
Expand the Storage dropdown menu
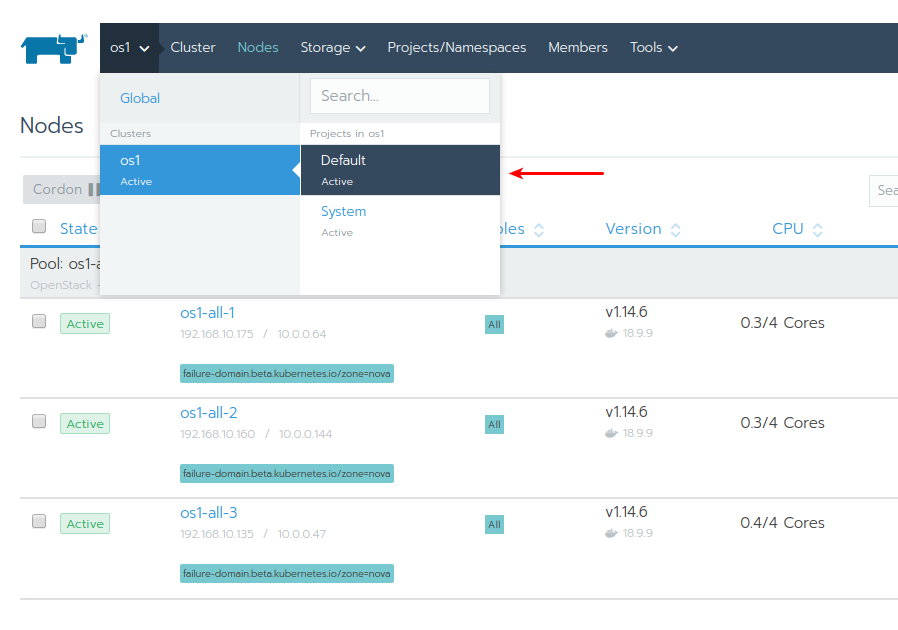point(332,47)
